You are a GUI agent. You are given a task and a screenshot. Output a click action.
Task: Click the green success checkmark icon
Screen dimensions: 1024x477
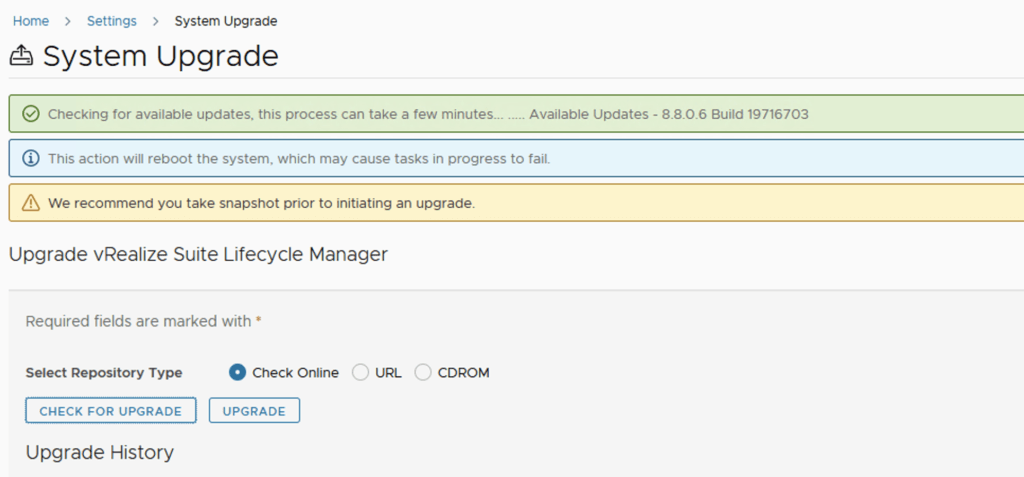[31, 114]
